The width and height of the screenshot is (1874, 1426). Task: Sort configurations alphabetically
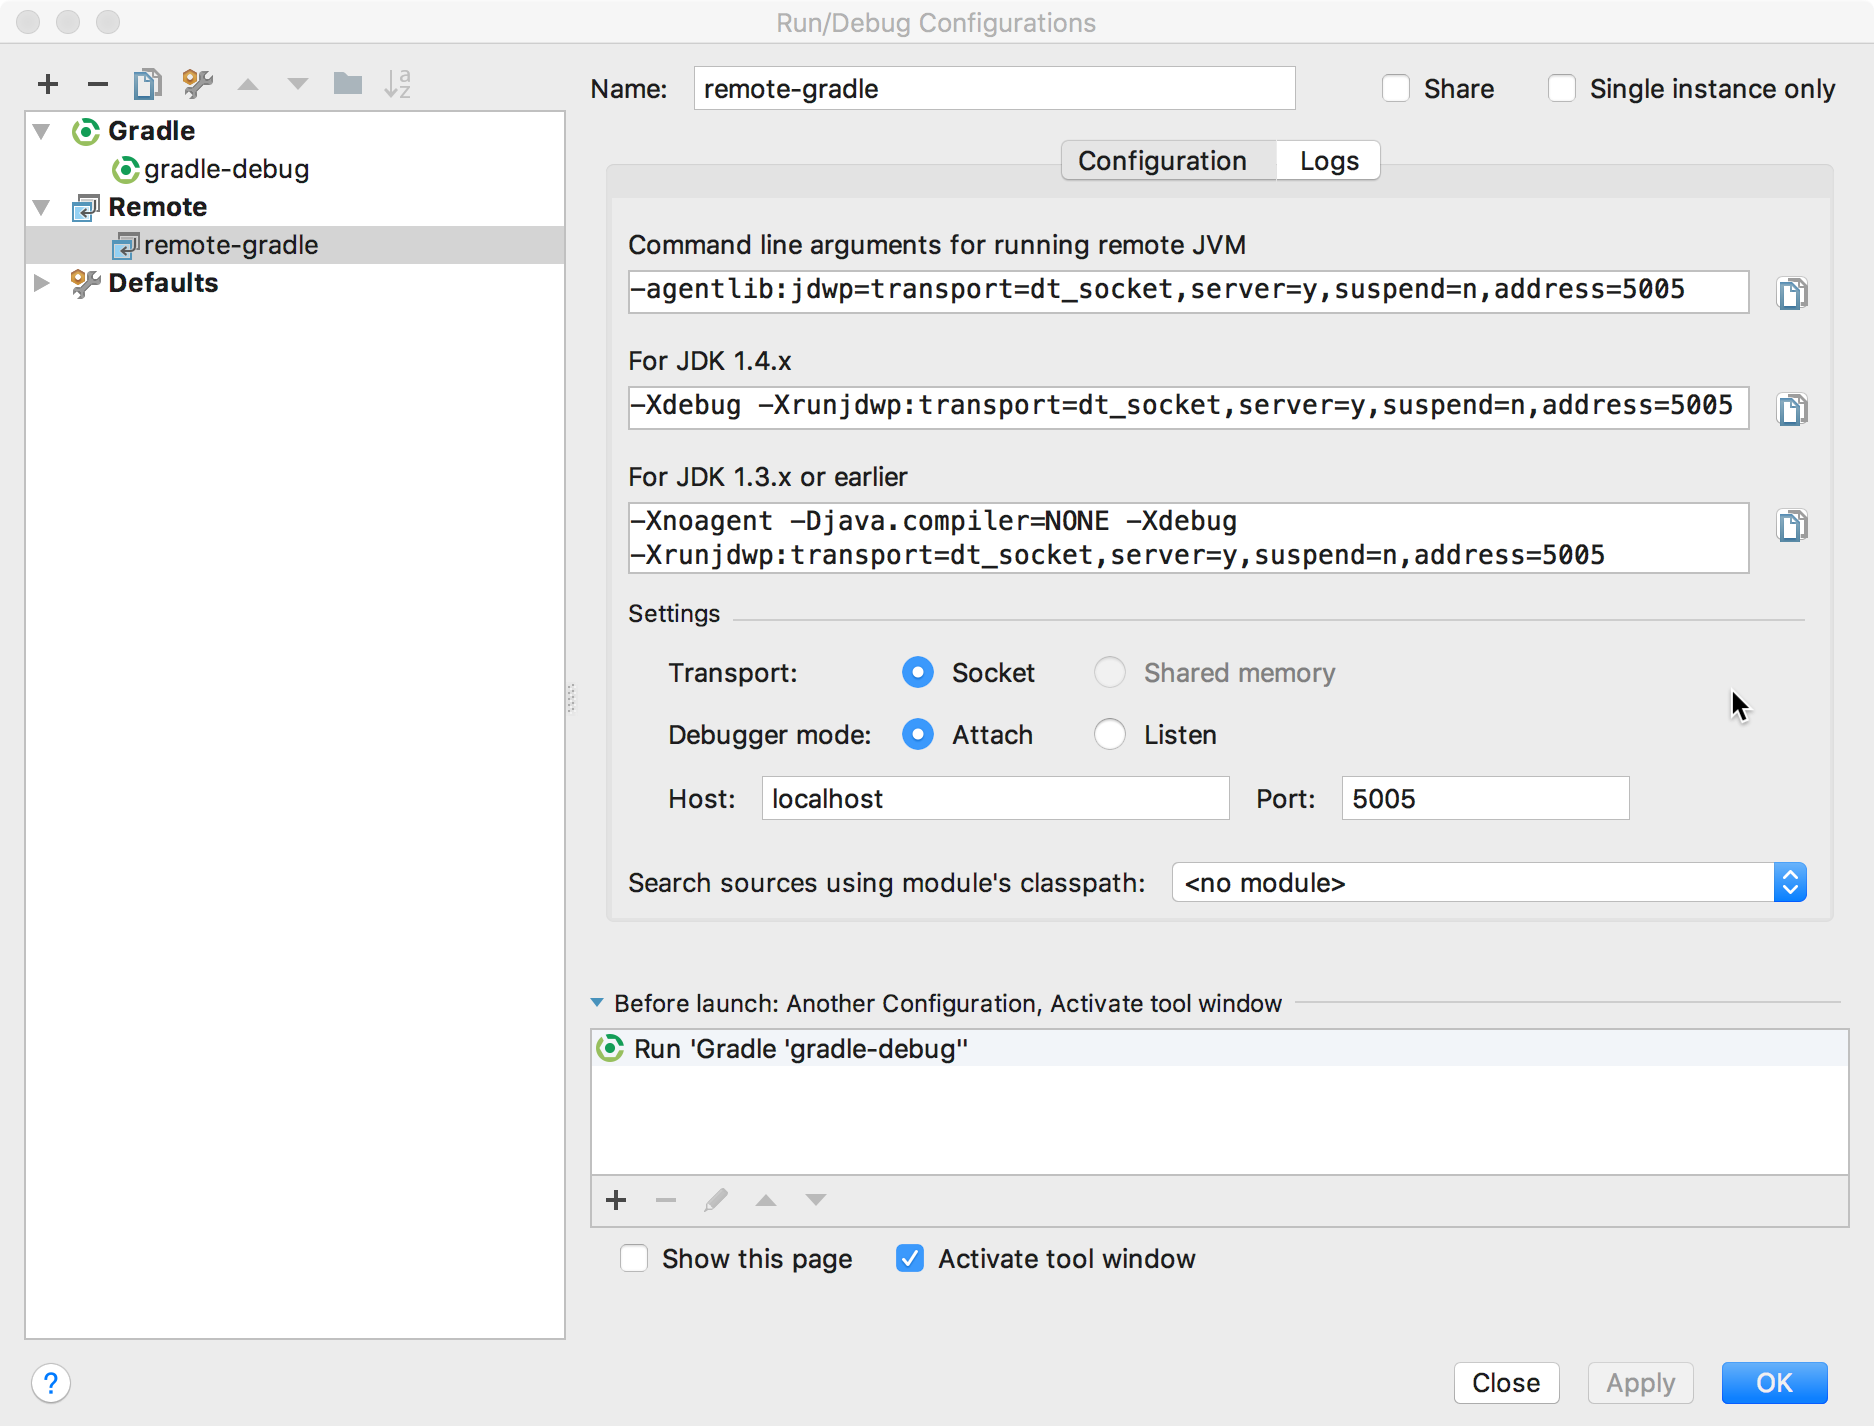point(399,84)
